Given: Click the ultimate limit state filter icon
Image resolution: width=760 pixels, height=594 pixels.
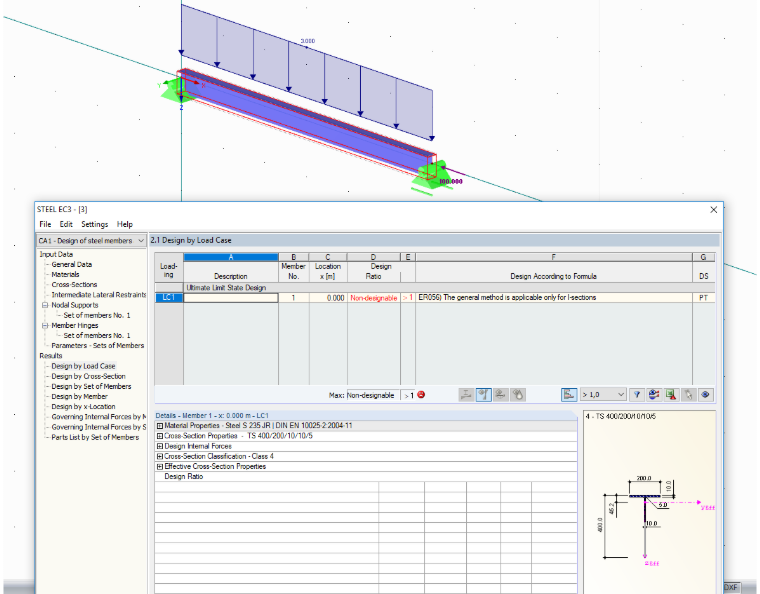Looking at the screenshot, I should 466,395.
